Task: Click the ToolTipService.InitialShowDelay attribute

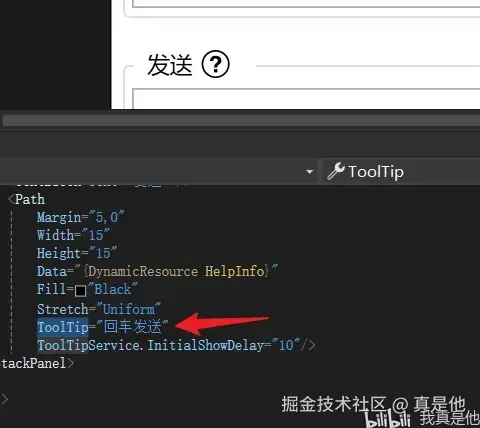Action: click(150, 345)
